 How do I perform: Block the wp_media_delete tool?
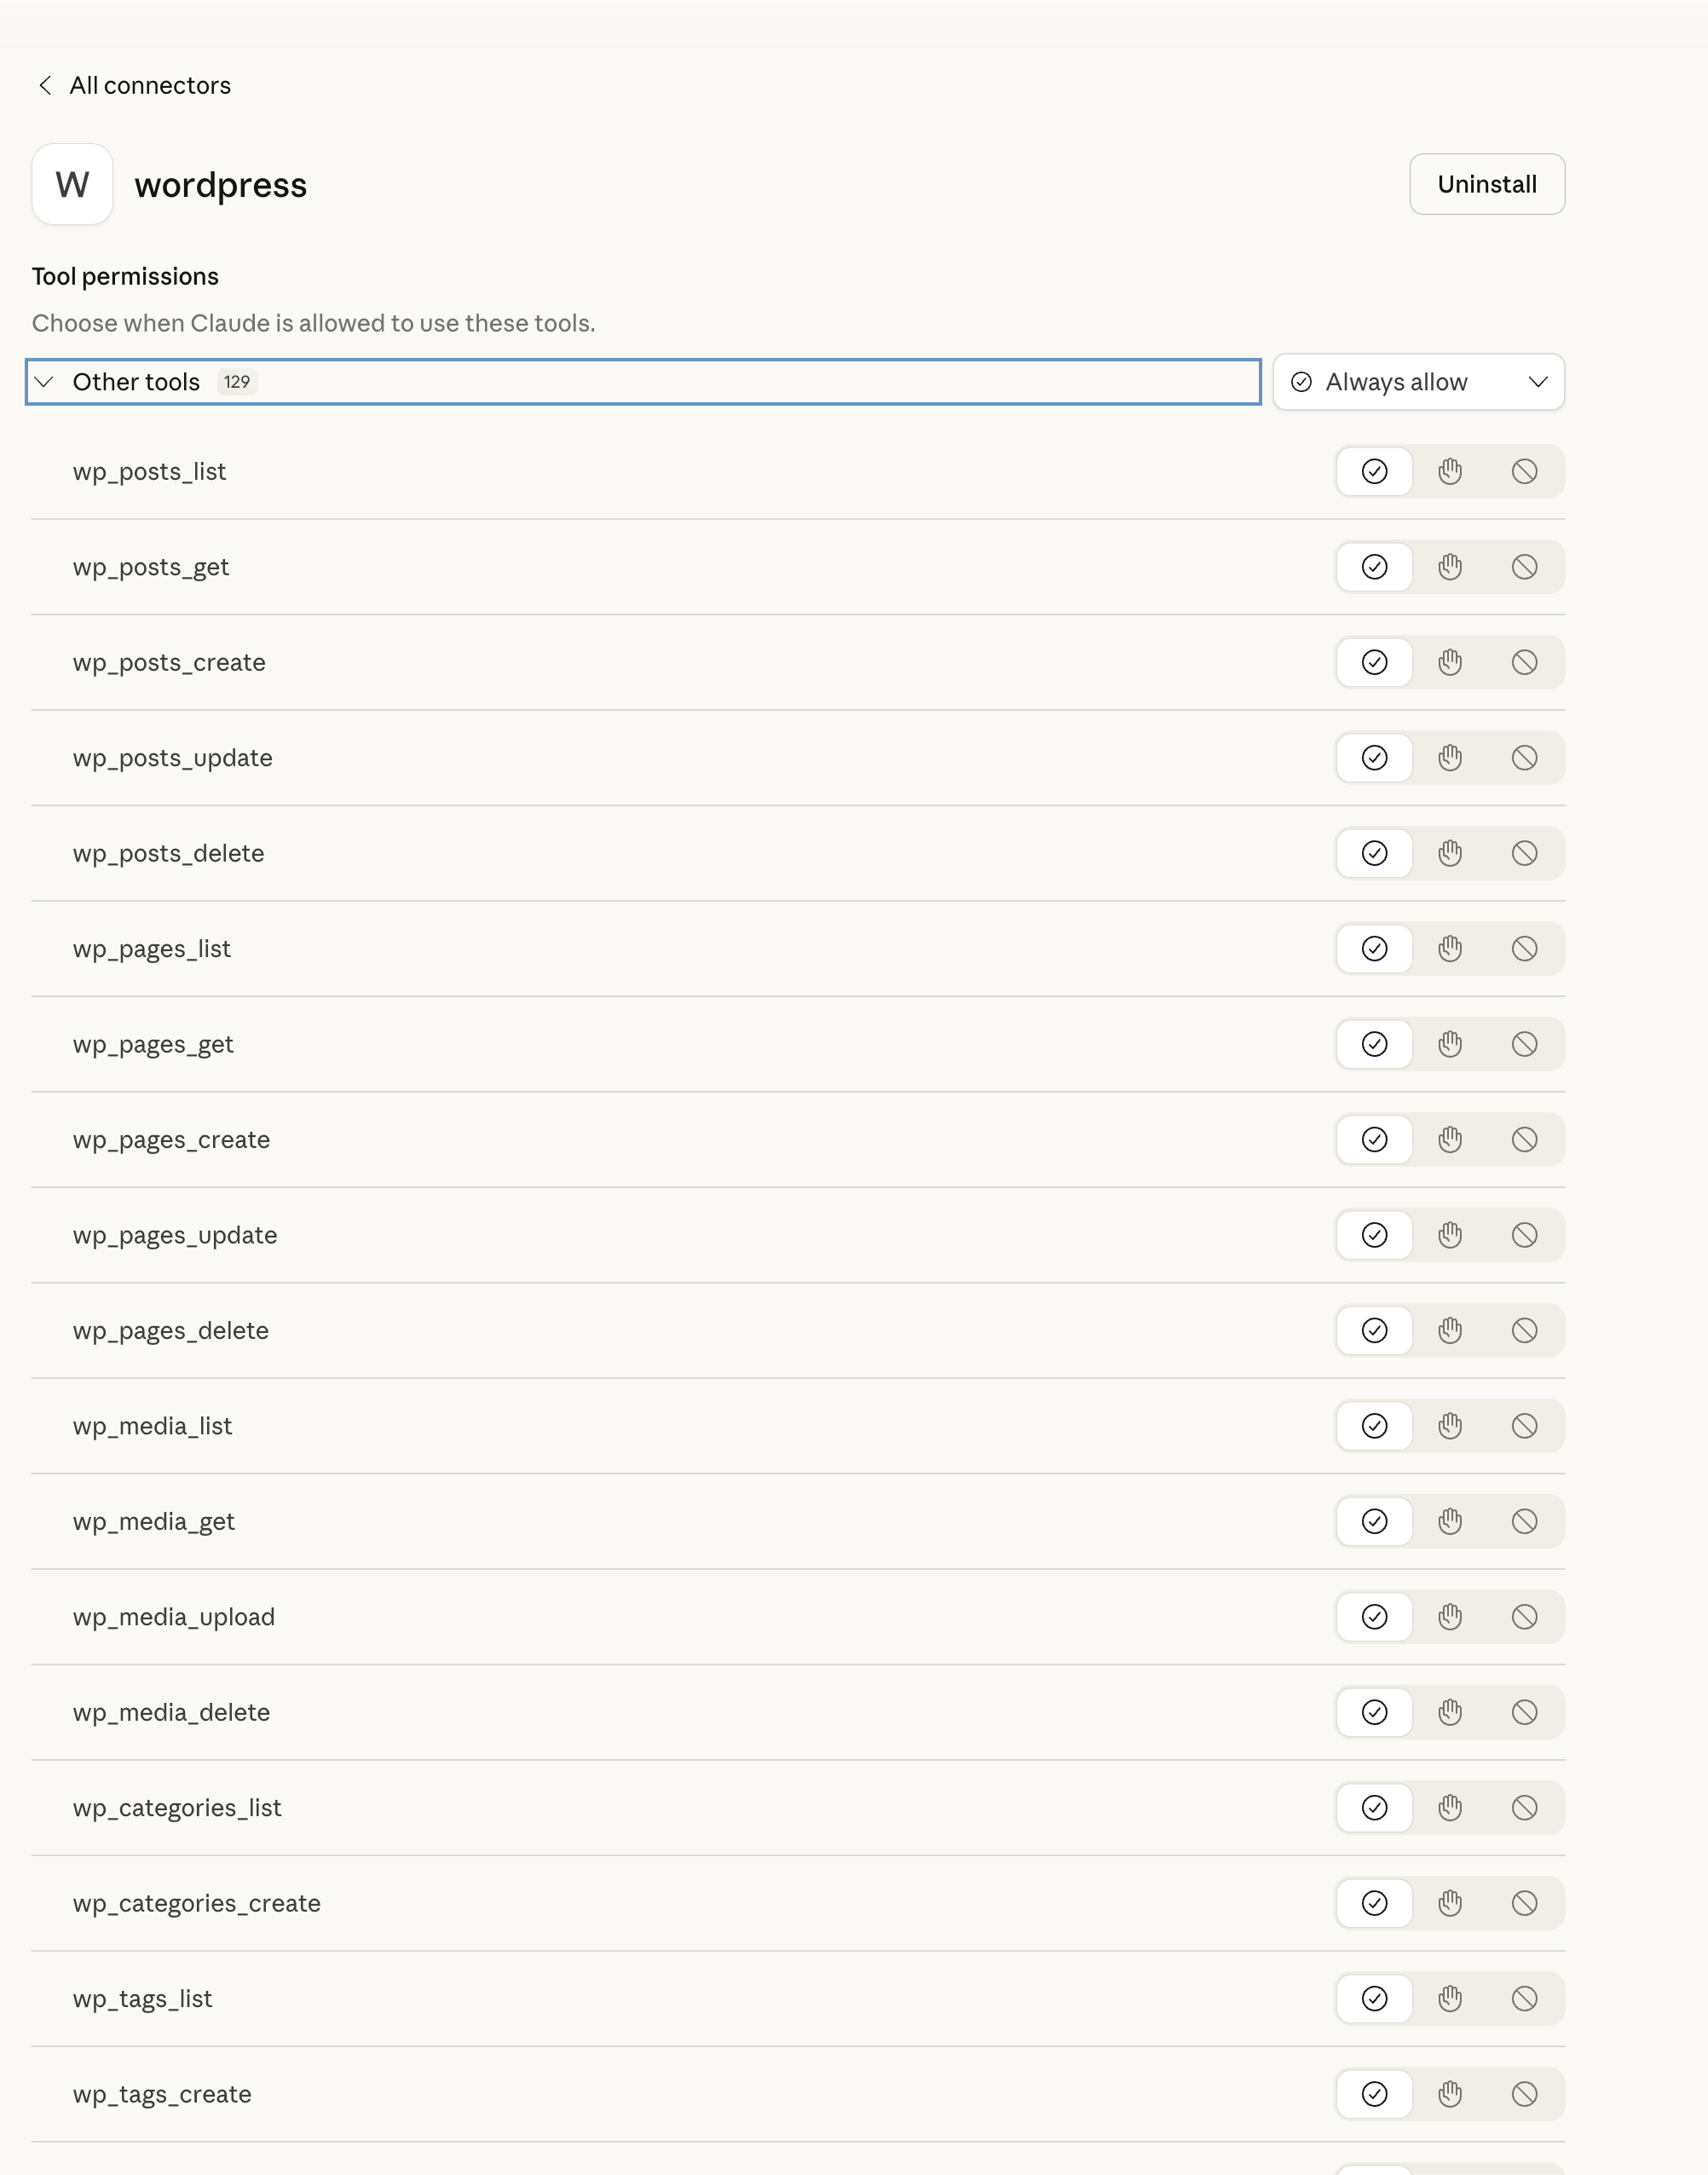tap(1524, 1712)
